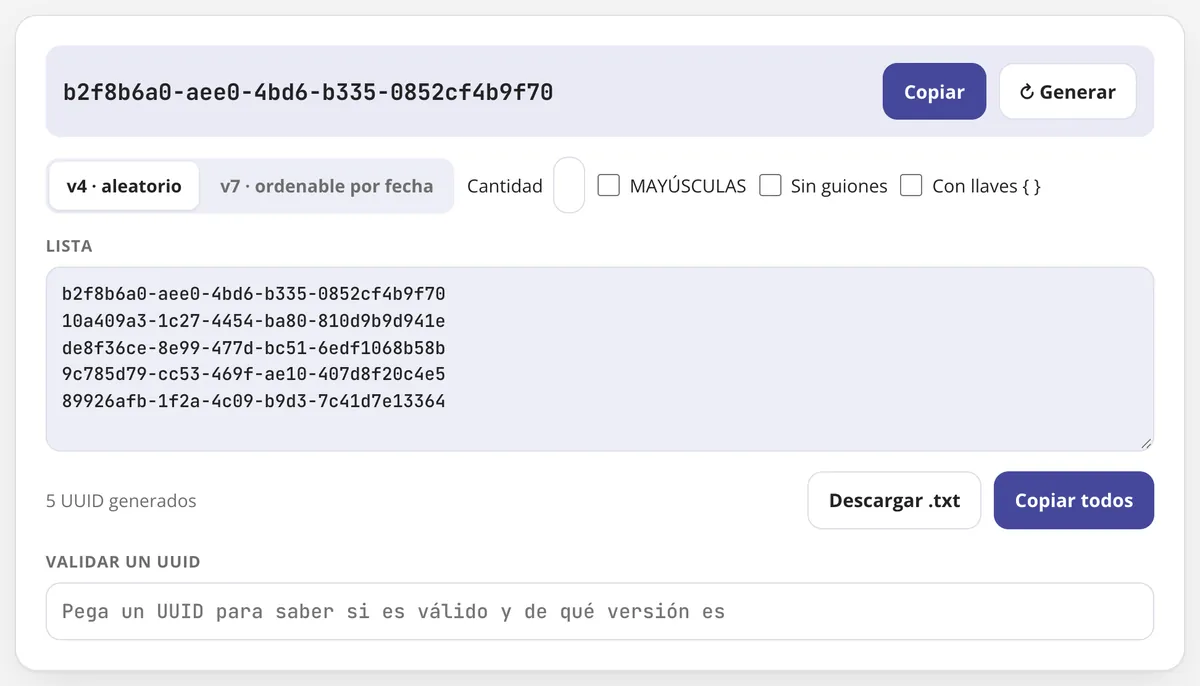The width and height of the screenshot is (1200, 686).
Task: Copy the generated UUID with Copiar
Action: click(x=934, y=92)
